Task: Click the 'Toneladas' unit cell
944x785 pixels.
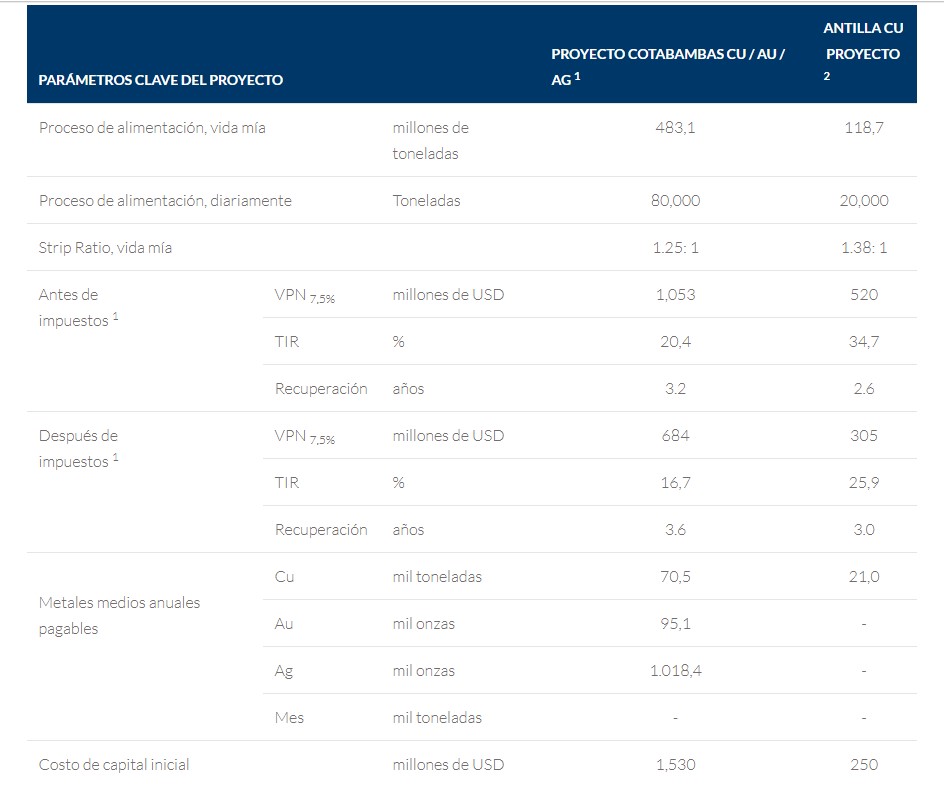Action: coord(426,200)
